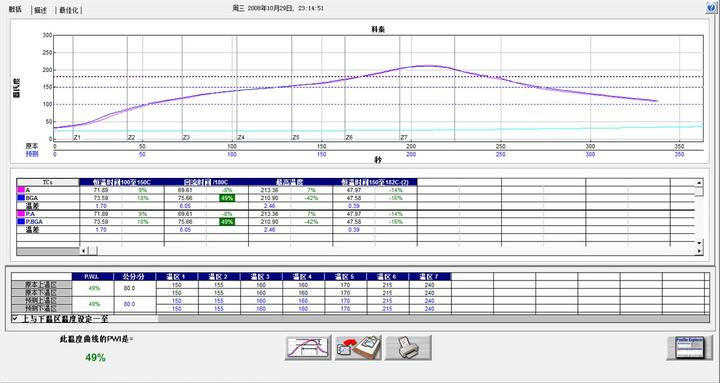Click the blue color swatch for P.BGA row
This screenshot has height=383, width=720.
pos(21,221)
